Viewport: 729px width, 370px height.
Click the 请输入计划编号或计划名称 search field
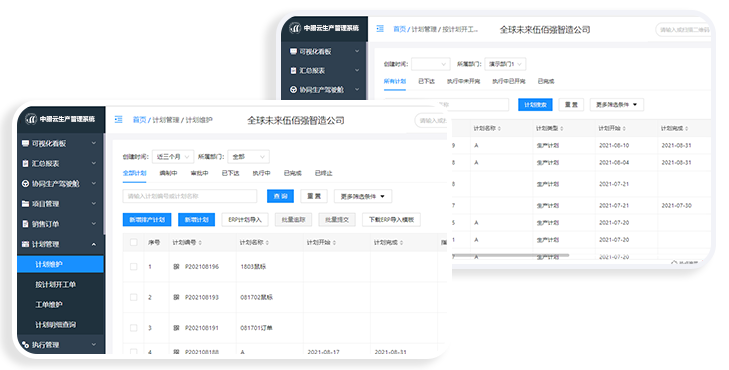click(190, 196)
